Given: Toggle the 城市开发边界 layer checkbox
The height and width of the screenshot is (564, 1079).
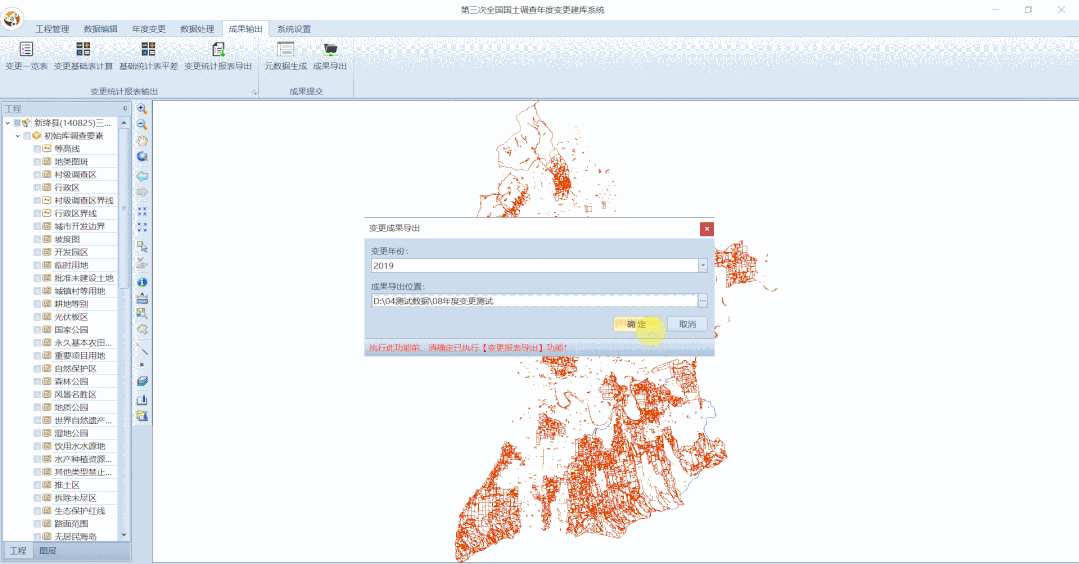Looking at the screenshot, I should [x=37, y=226].
